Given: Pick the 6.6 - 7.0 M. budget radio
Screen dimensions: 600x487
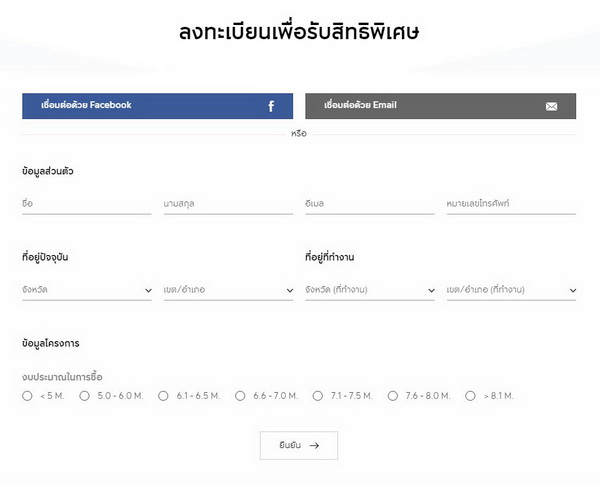Looking at the screenshot, I should point(240,396).
